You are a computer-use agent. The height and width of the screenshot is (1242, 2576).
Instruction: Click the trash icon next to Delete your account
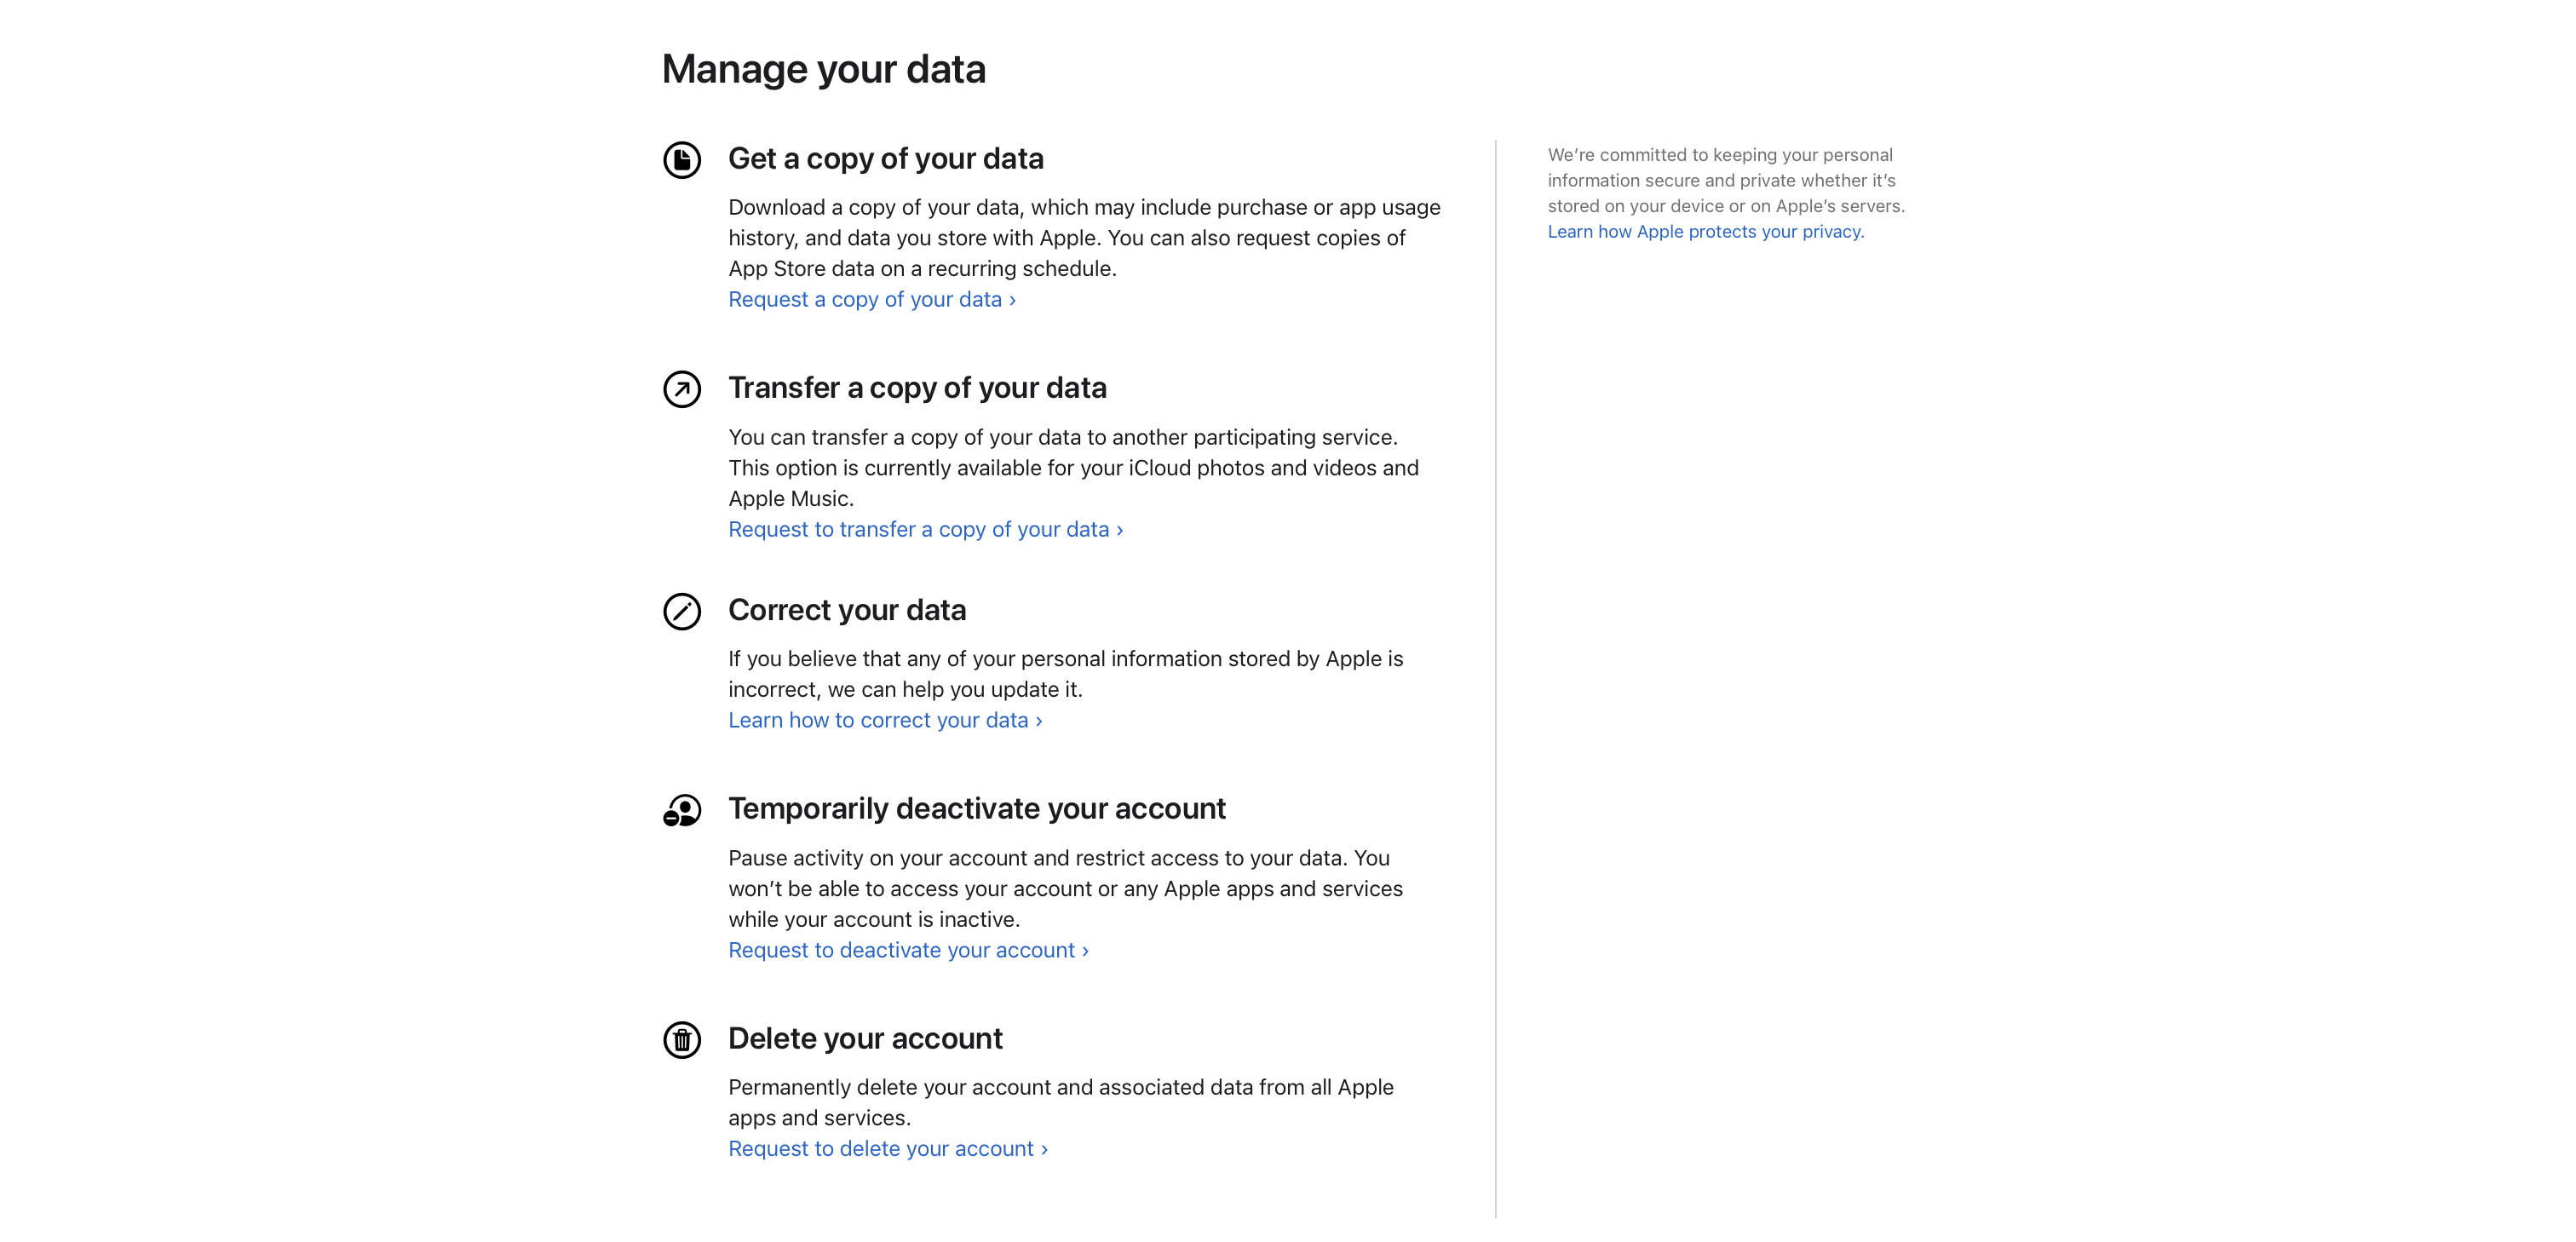[681, 1043]
